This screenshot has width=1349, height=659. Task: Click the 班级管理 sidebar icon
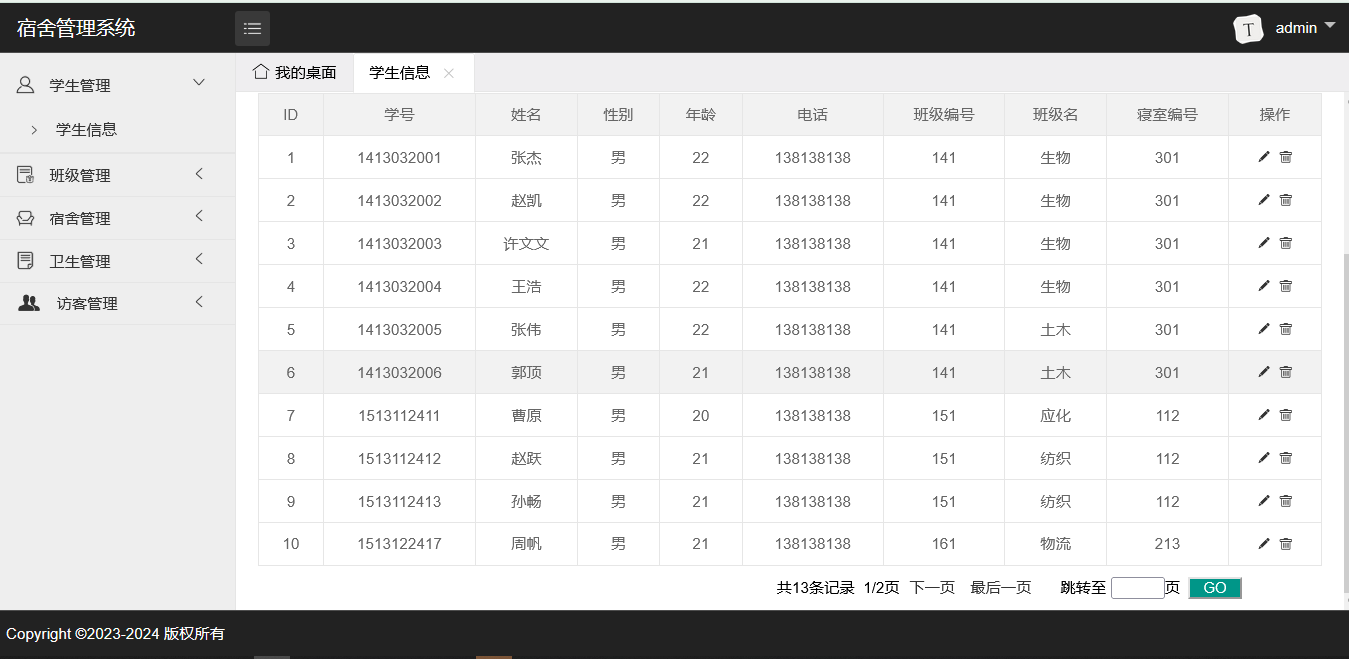pos(23,174)
